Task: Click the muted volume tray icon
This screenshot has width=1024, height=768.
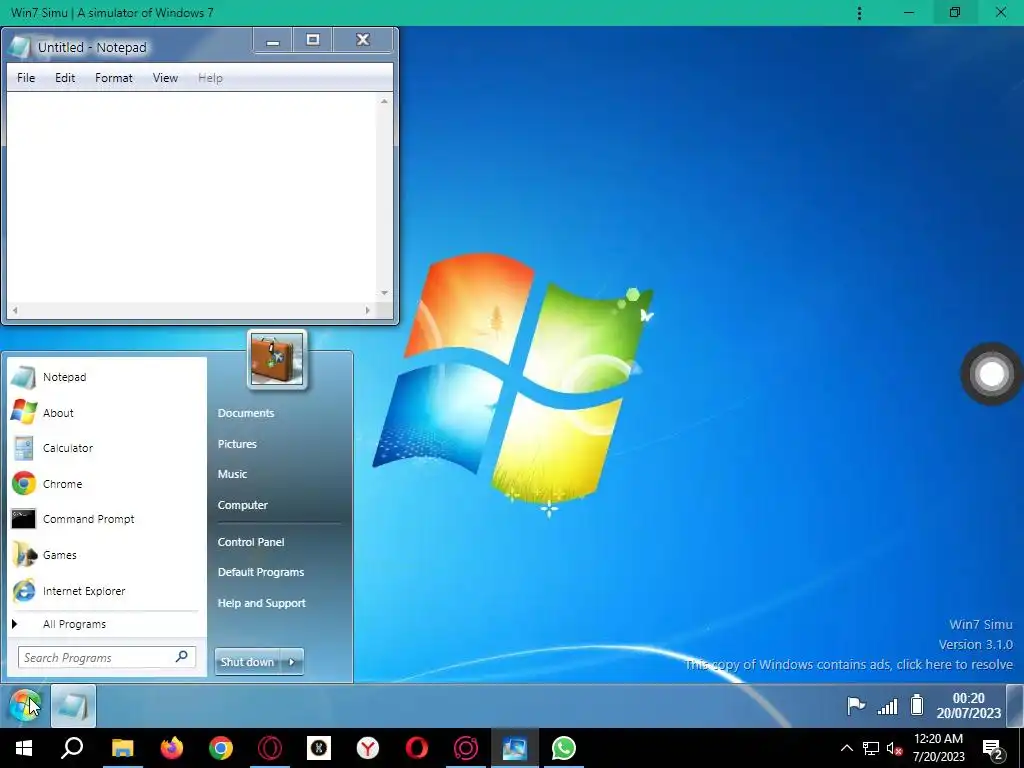Action: (x=894, y=748)
